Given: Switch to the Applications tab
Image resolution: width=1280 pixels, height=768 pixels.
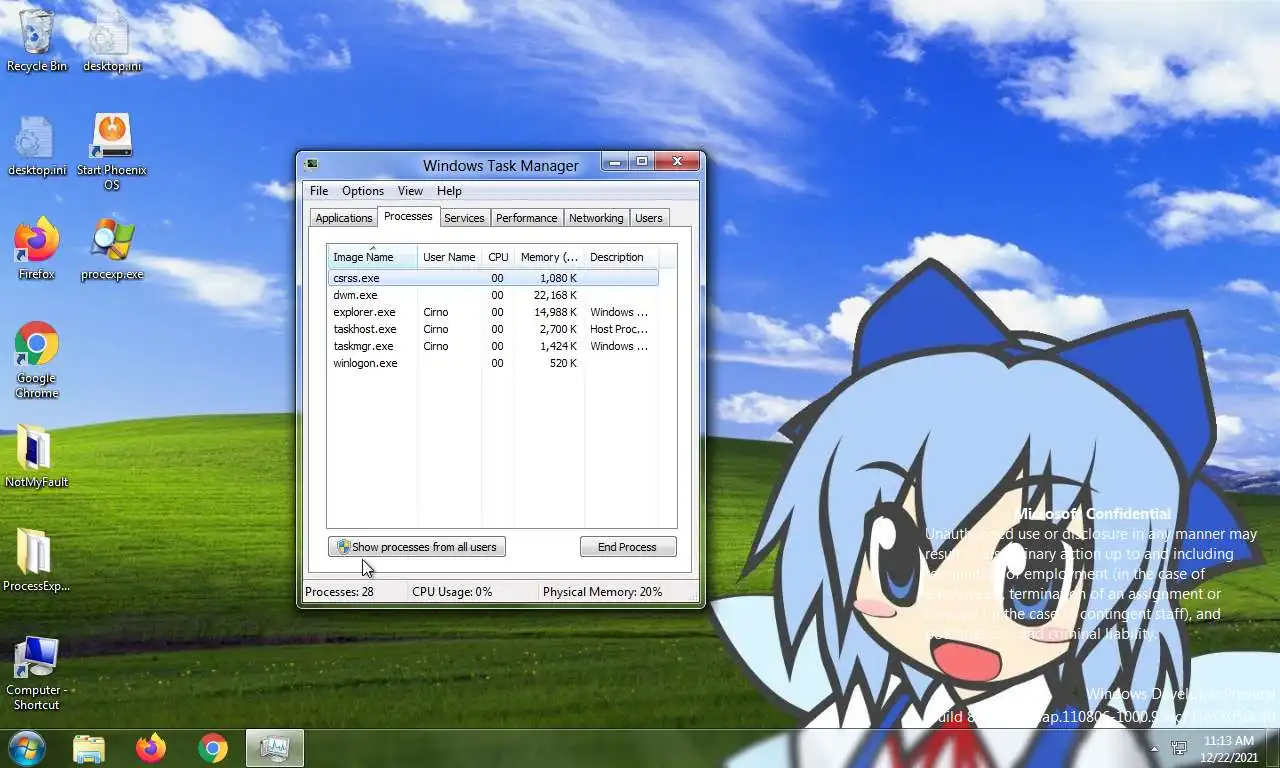Looking at the screenshot, I should [344, 218].
